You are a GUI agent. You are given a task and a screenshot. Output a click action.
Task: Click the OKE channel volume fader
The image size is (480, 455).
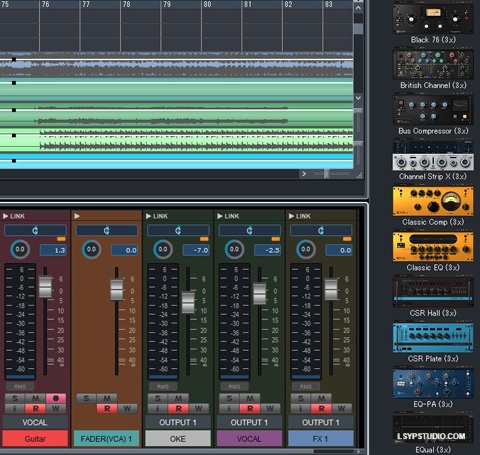click(188, 302)
